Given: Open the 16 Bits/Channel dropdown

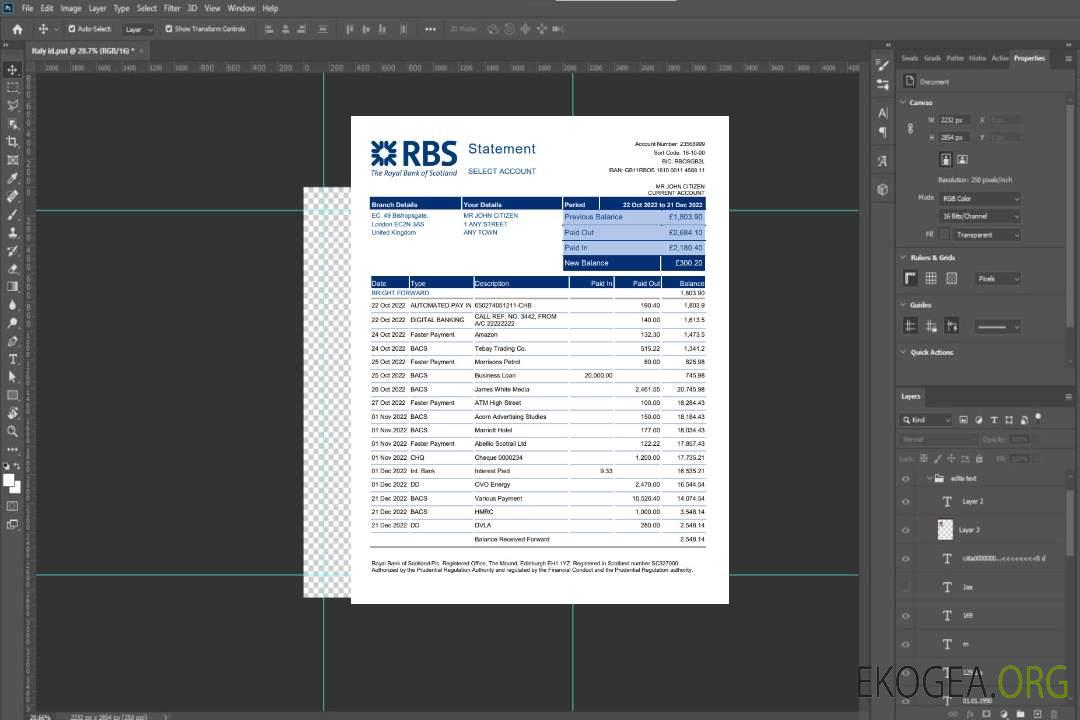Looking at the screenshot, I should [x=980, y=216].
